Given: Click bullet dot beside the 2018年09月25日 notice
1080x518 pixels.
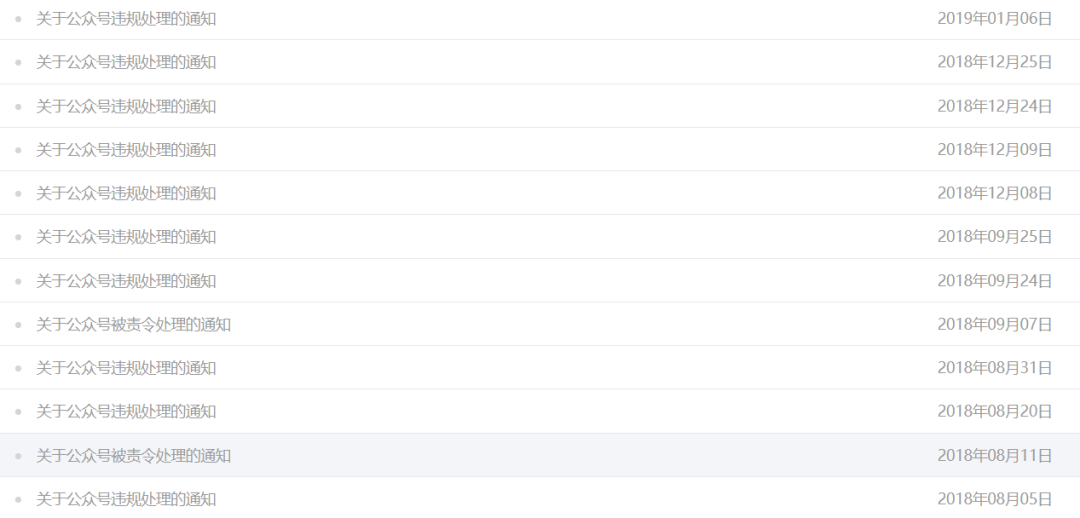Looking at the screenshot, I should point(18,237).
